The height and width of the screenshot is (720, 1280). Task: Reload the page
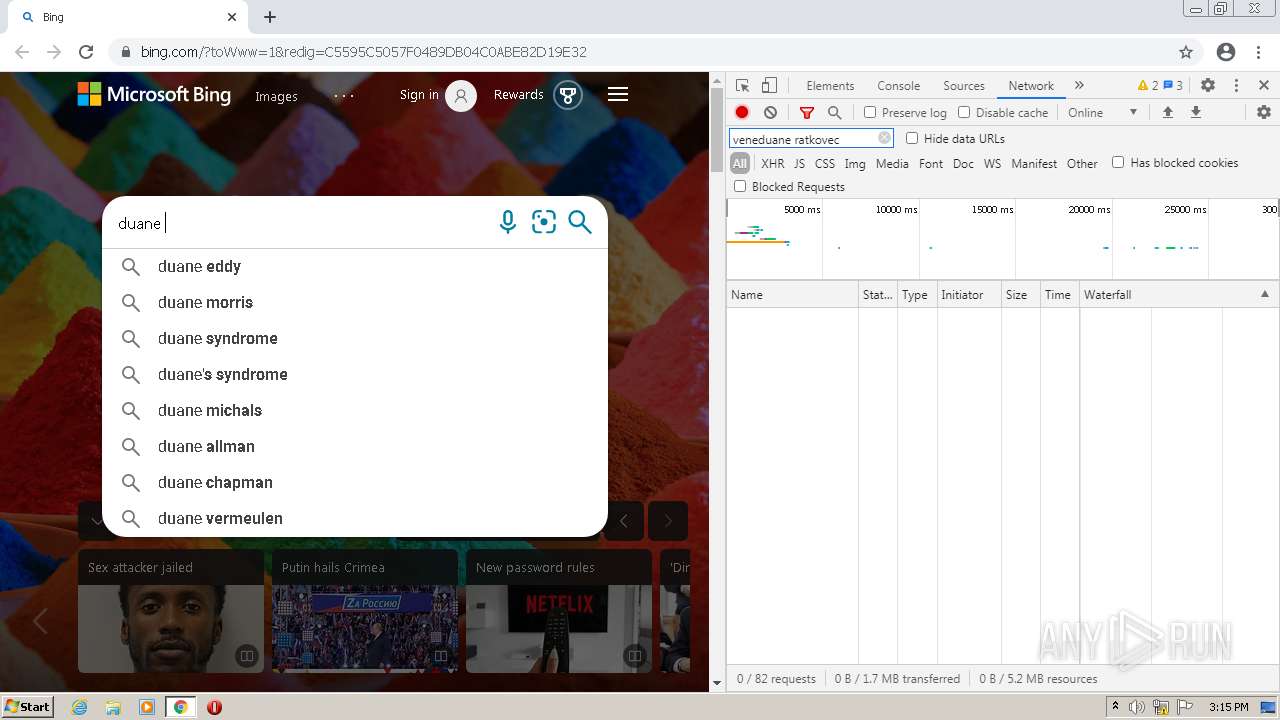86,52
